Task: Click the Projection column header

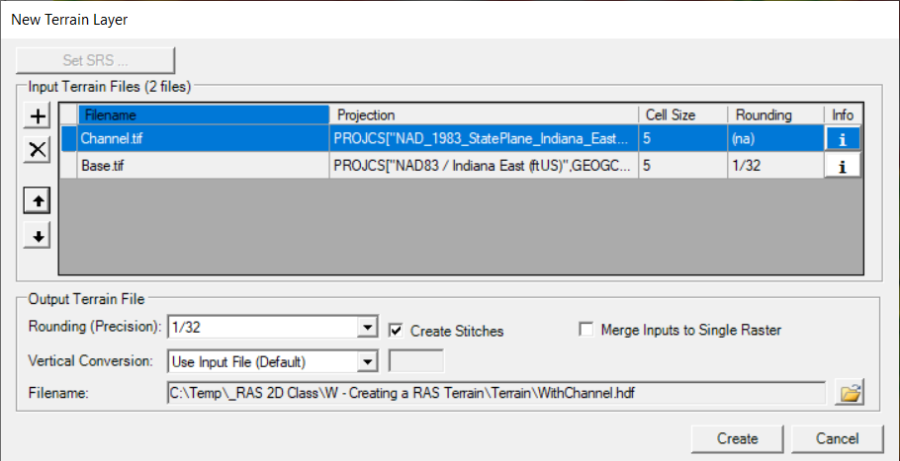Action: coord(484,115)
